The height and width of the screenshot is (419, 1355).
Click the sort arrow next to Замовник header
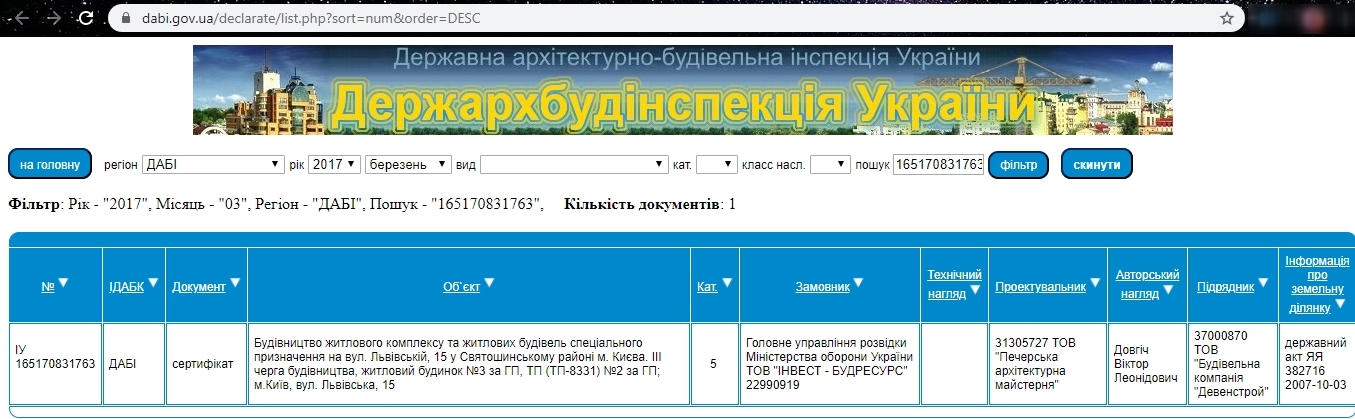859,284
